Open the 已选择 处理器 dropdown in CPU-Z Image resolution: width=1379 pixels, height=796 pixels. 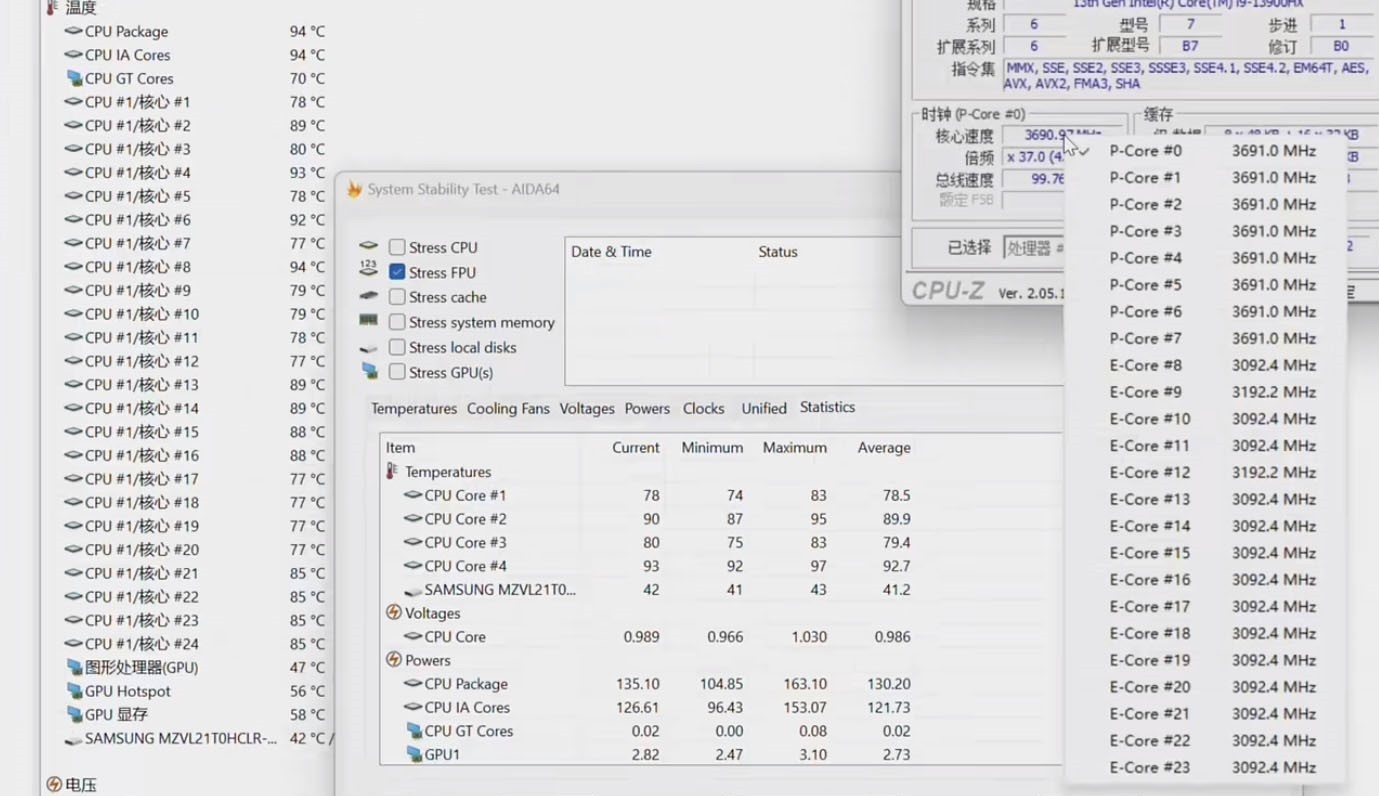(1034, 247)
